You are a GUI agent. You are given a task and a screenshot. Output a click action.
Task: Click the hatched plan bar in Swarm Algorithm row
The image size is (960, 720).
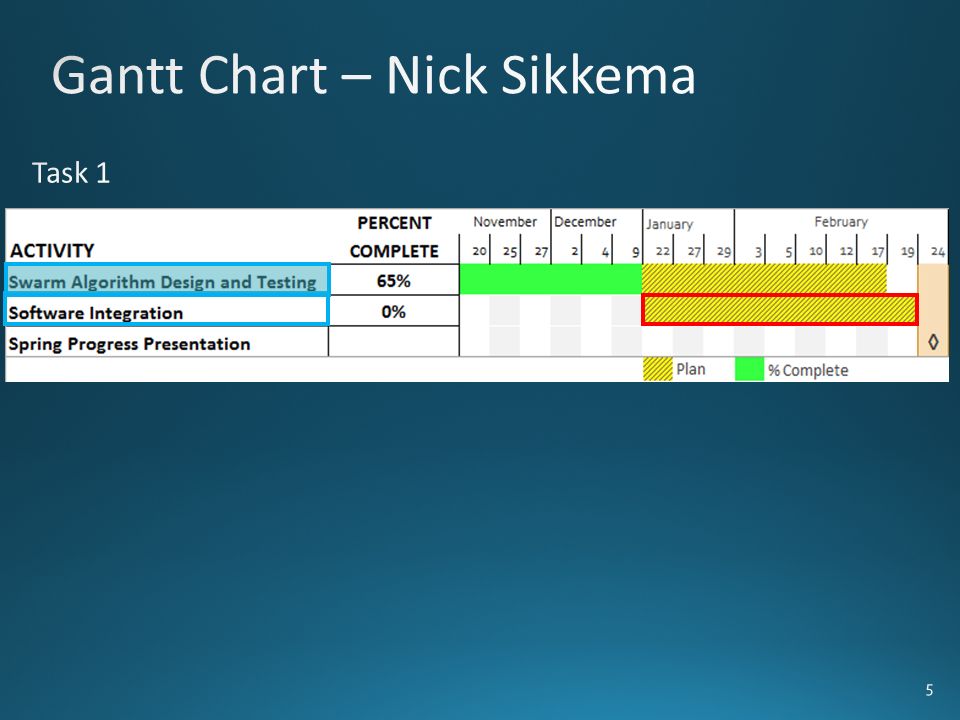[764, 279]
